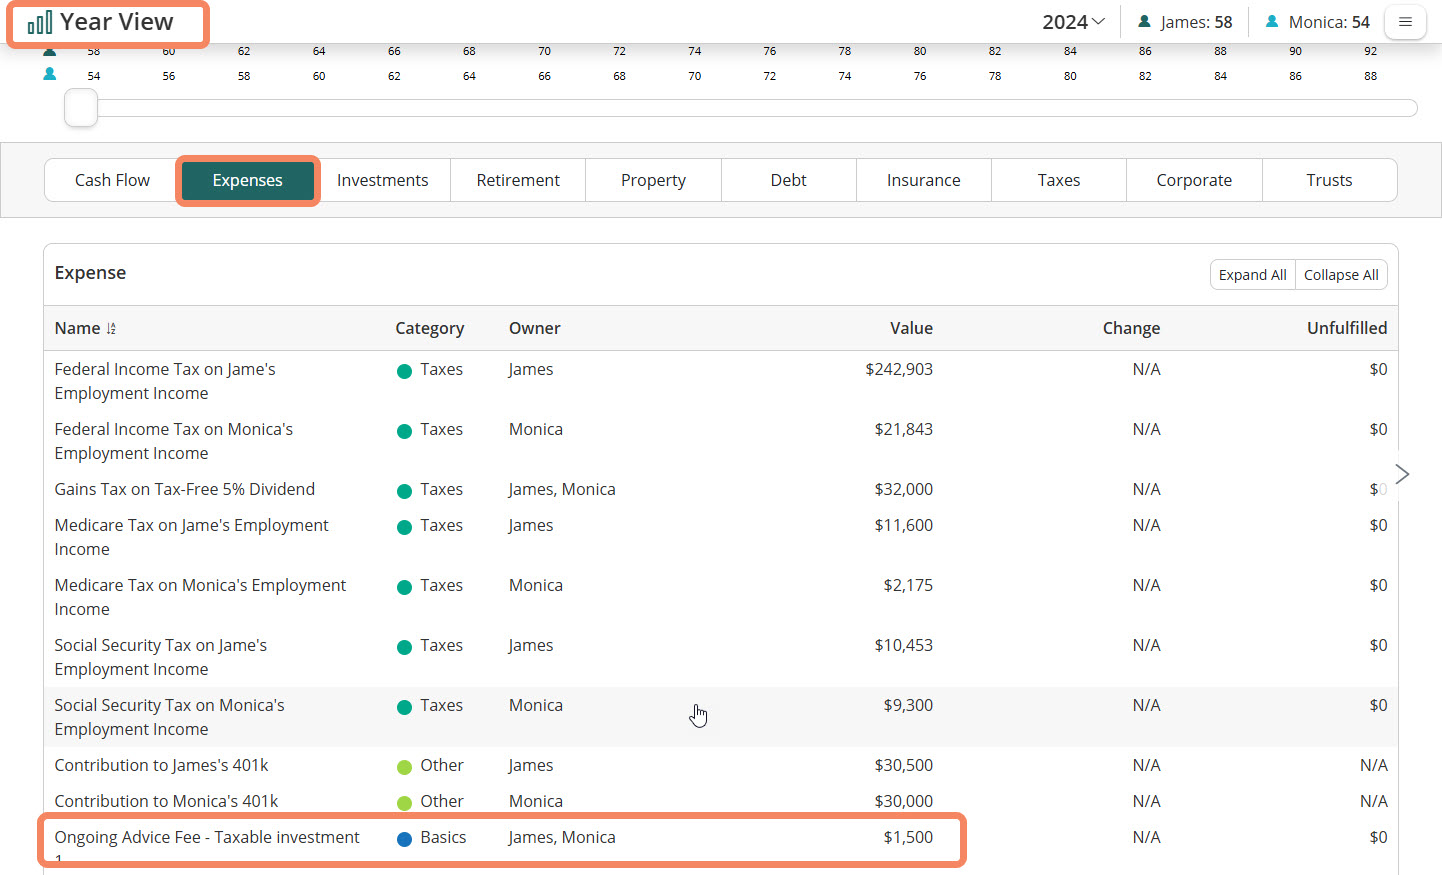Open the Investments tab
This screenshot has width=1442, height=875.
point(382,180)
